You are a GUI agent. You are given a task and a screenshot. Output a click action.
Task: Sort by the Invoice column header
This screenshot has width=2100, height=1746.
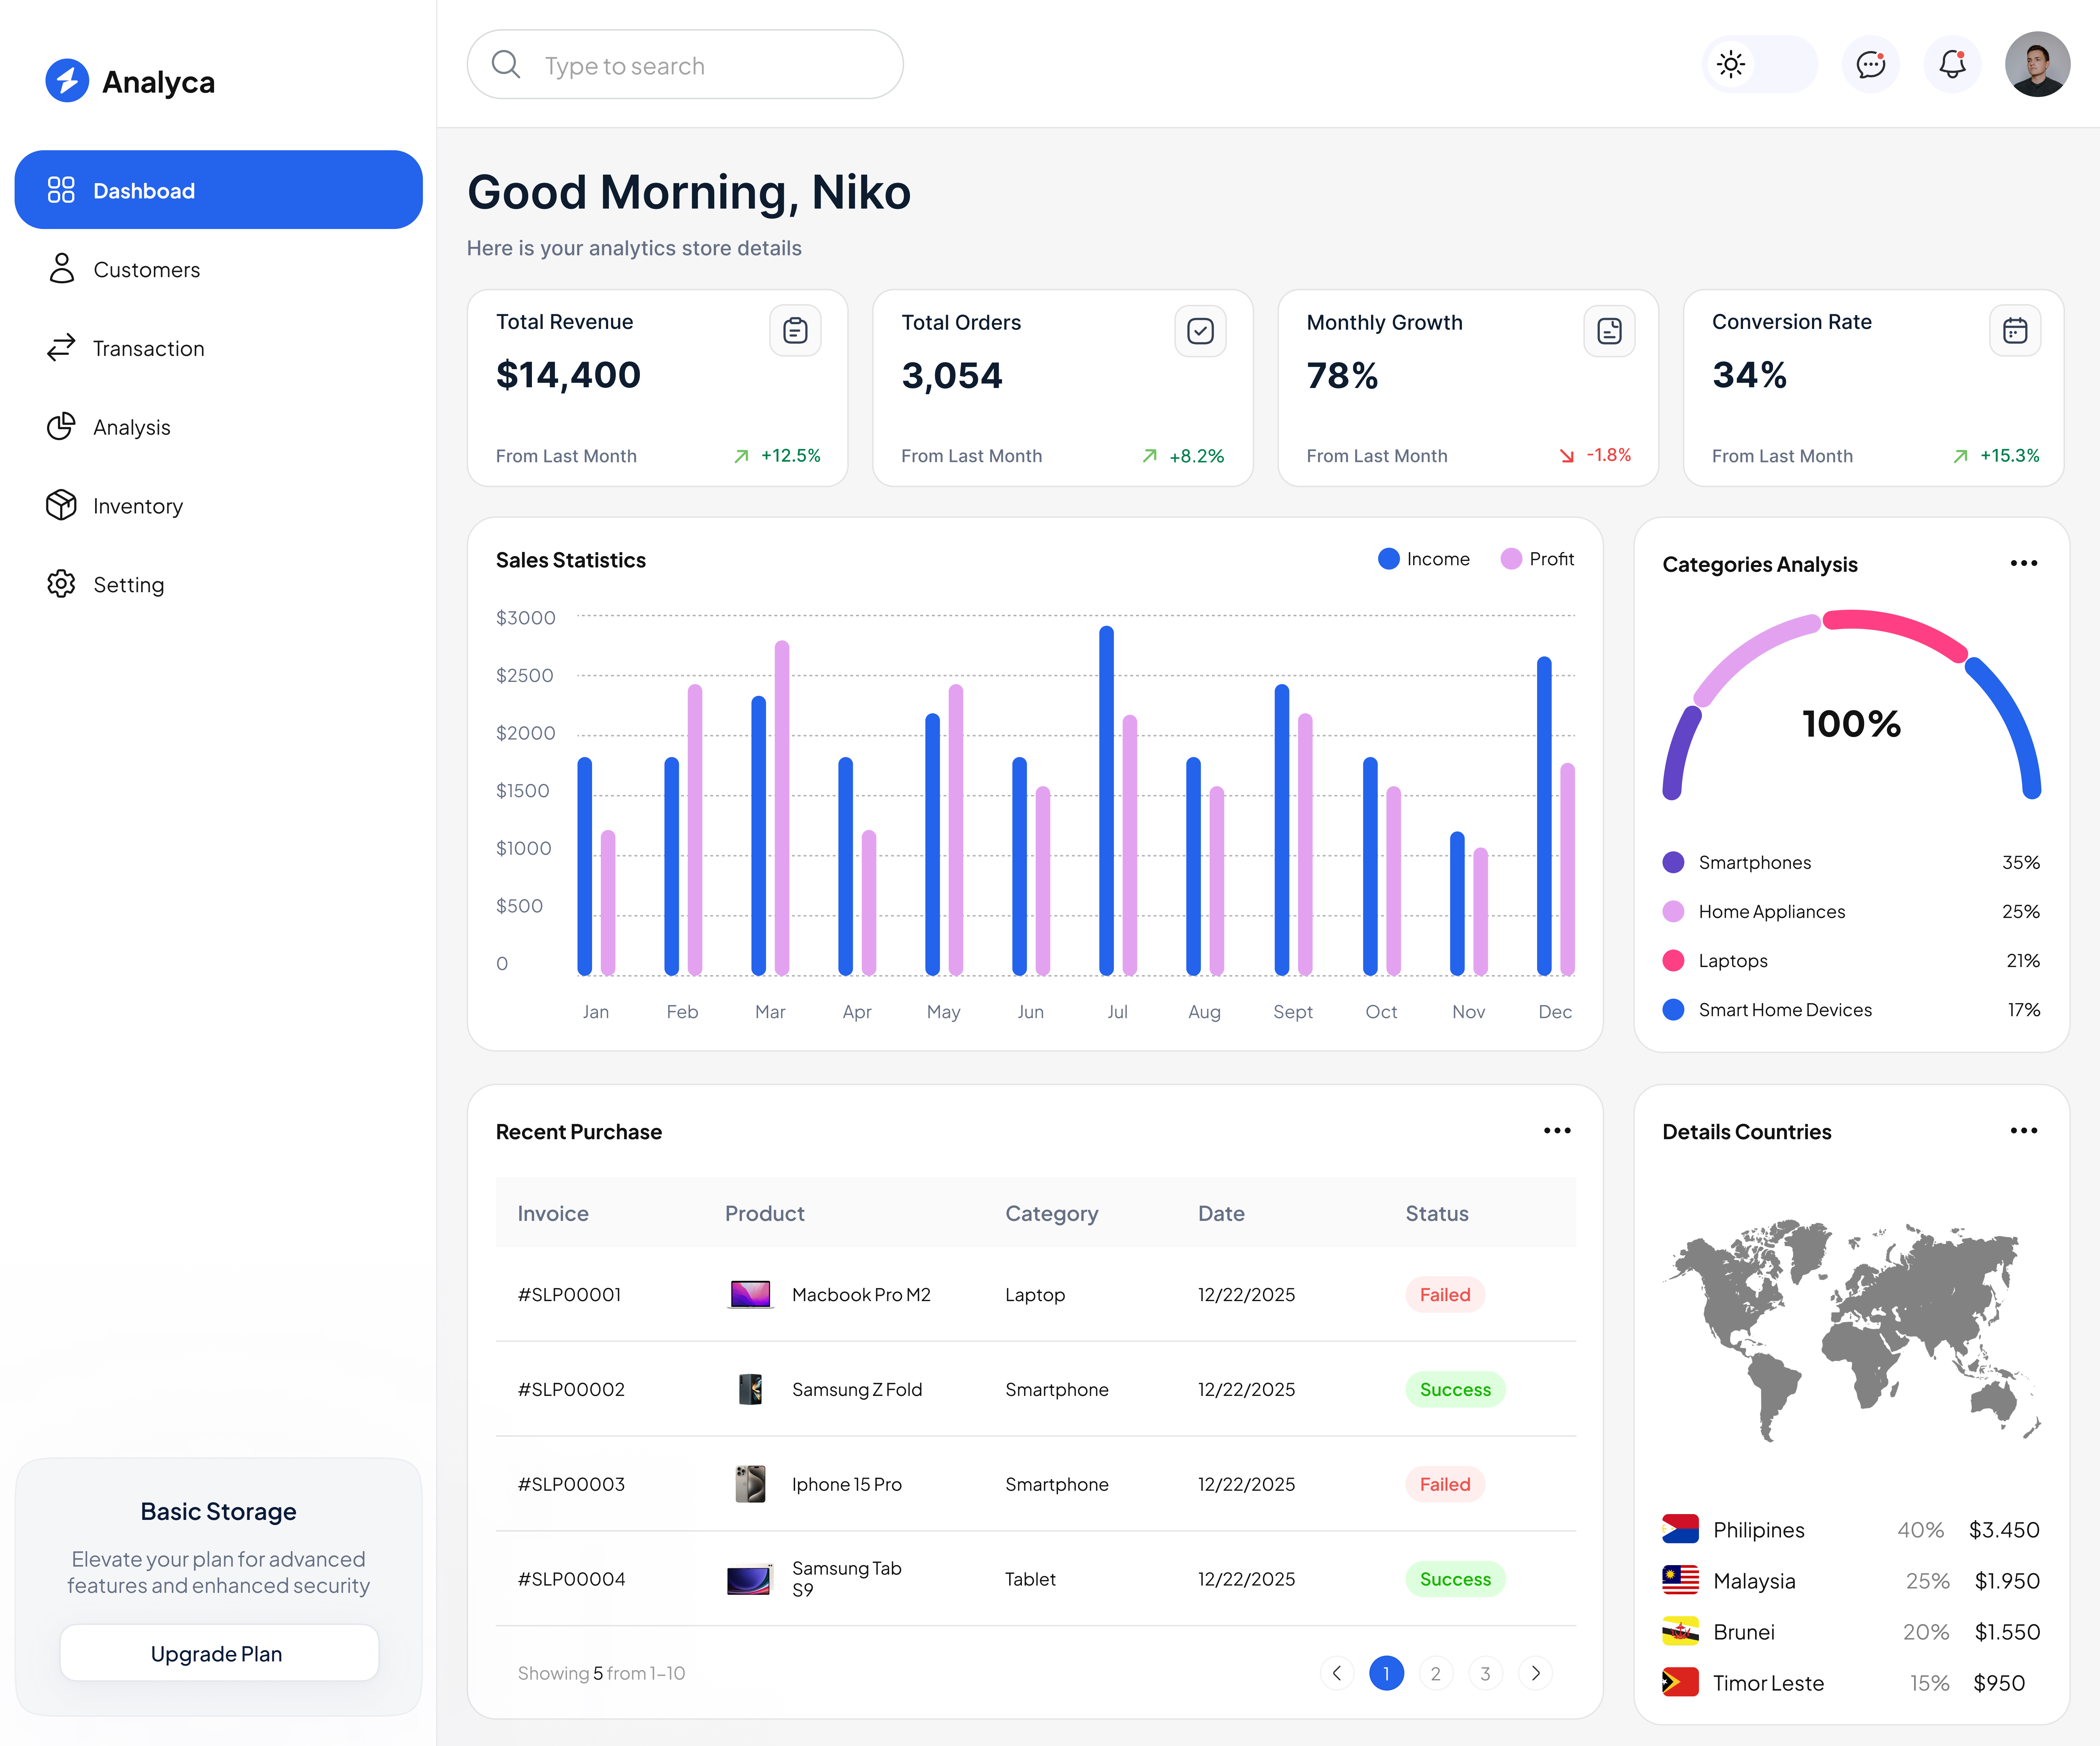click(553, 1213)
